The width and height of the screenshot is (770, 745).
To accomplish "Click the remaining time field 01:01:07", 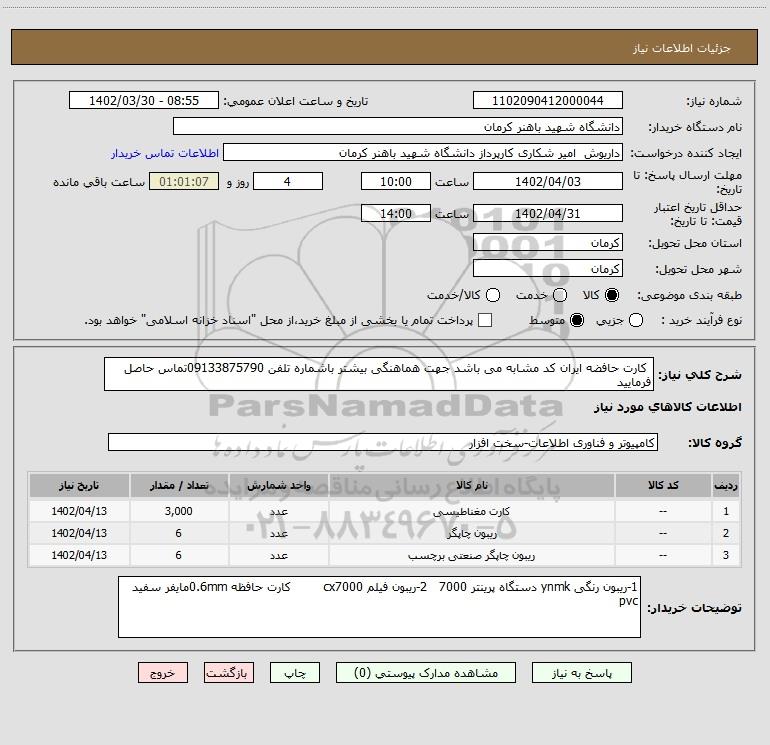I will (184, 182).
